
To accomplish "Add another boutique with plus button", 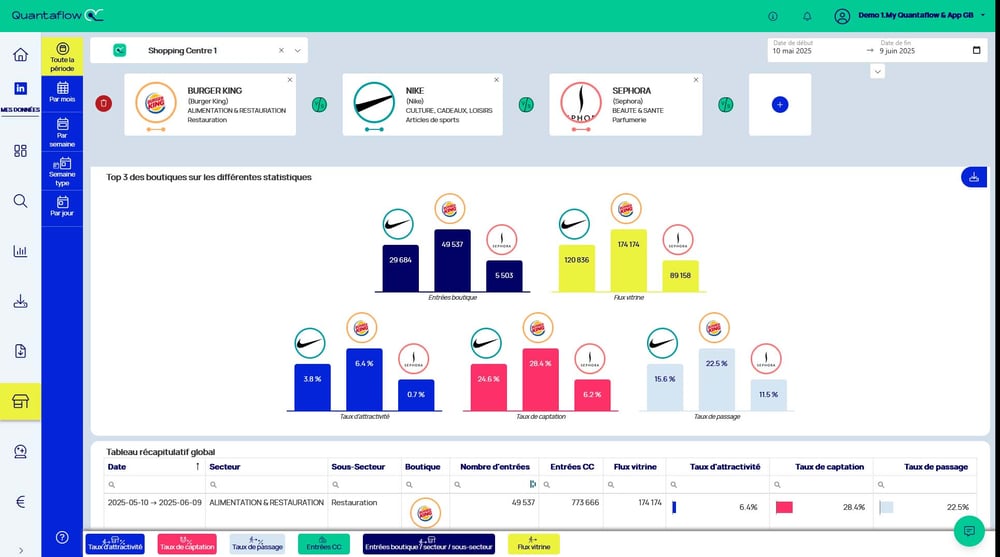I will [x=780, y=104].
